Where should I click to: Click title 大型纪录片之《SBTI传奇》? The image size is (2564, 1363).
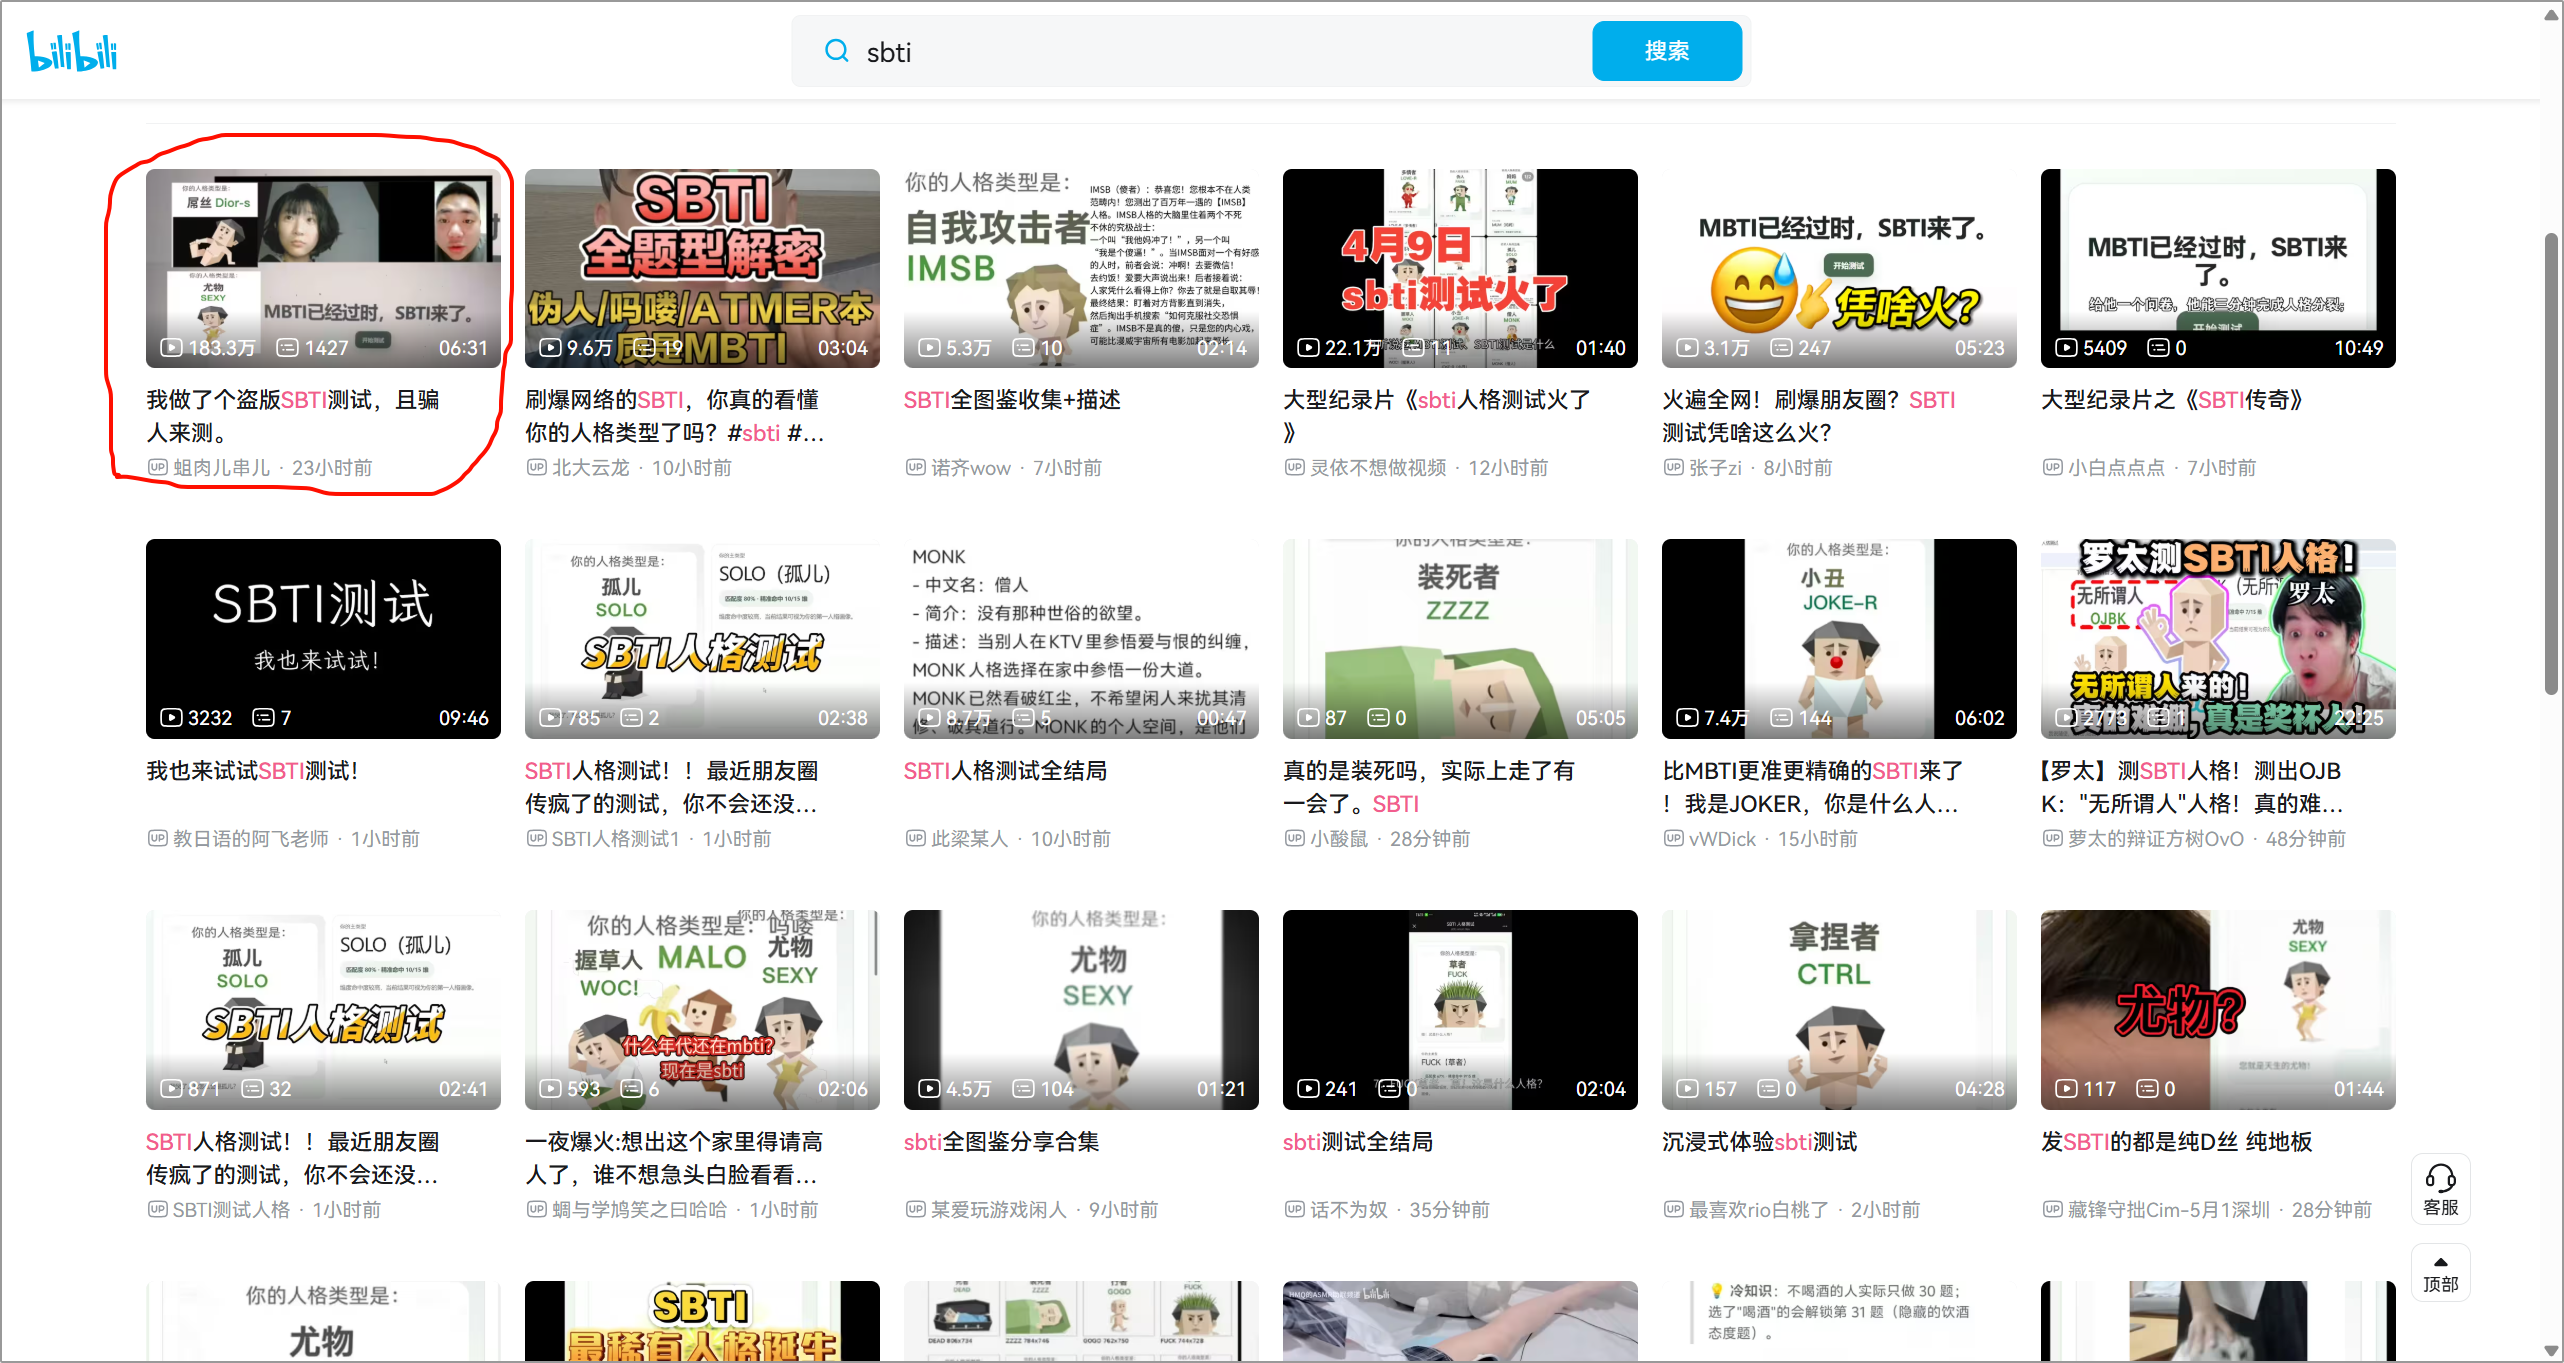click(2172, 400)
